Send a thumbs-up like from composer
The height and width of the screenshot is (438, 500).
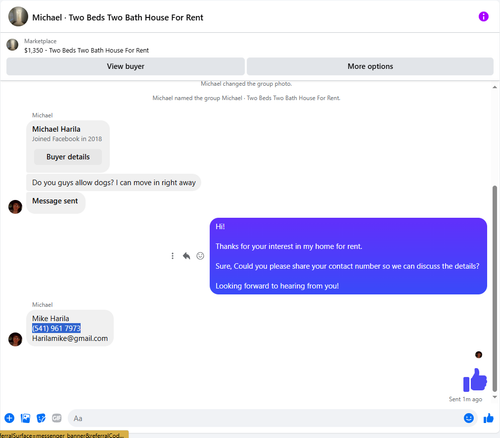click(x=488, y=418)
